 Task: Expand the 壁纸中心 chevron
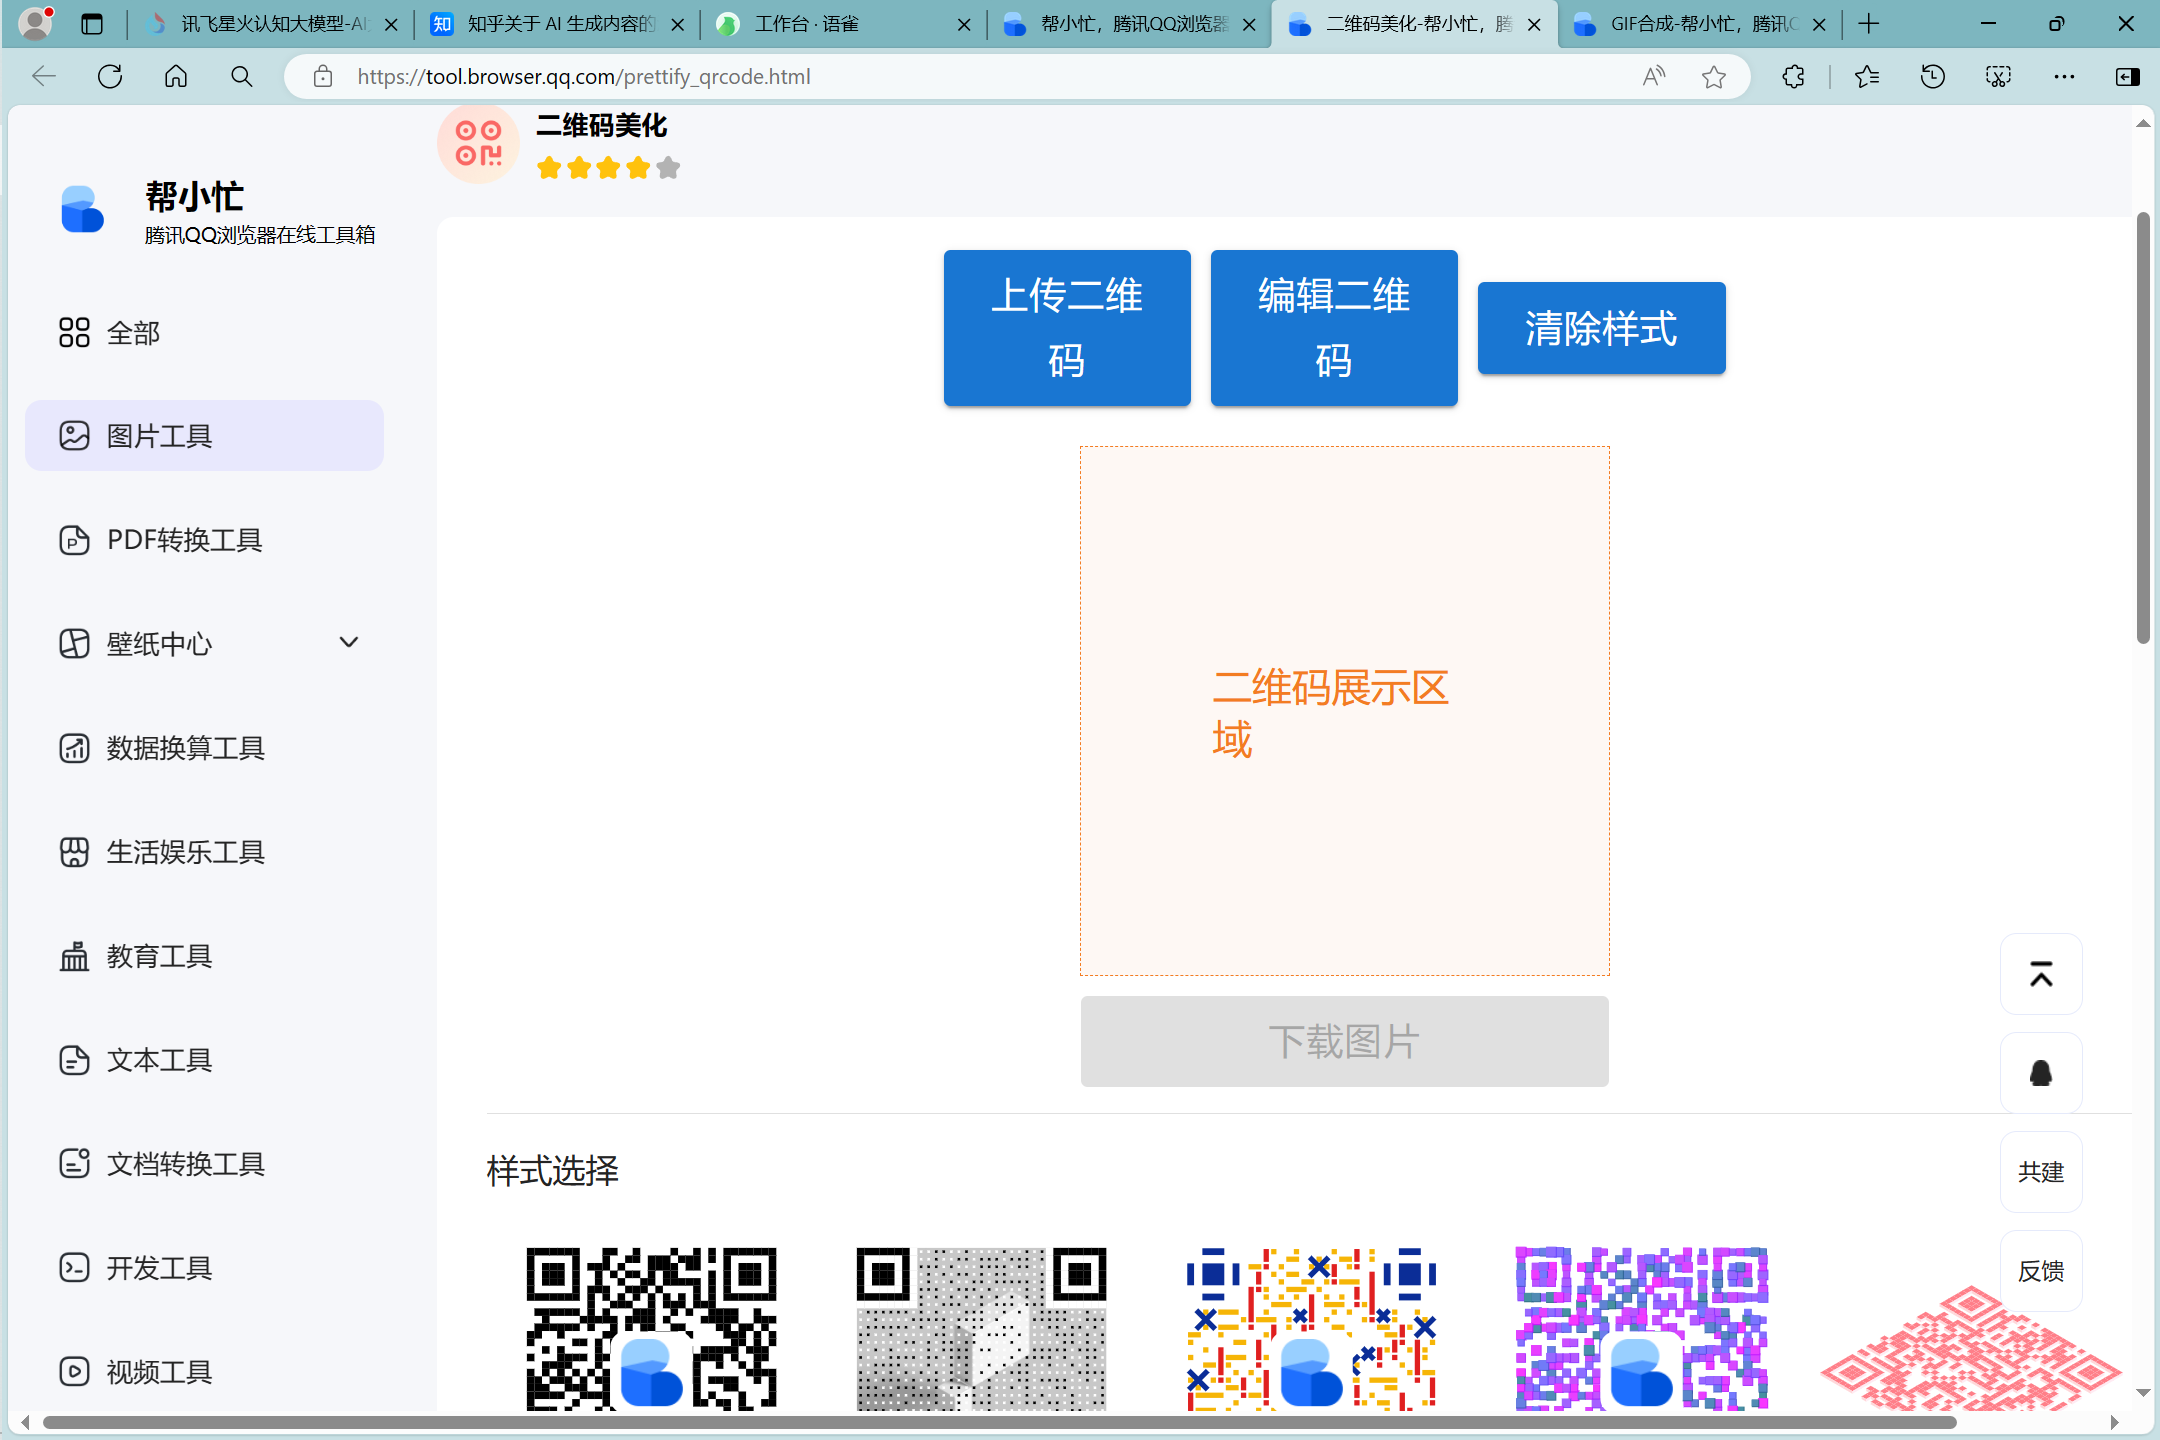coord(349,642)
